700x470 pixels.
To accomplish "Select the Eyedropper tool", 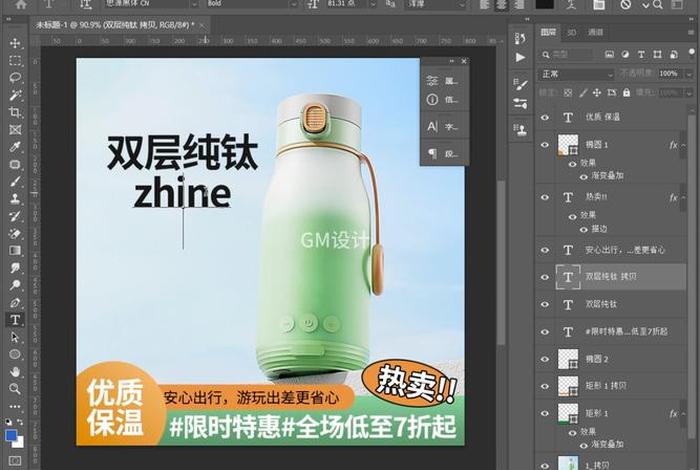I will (15, 147).
